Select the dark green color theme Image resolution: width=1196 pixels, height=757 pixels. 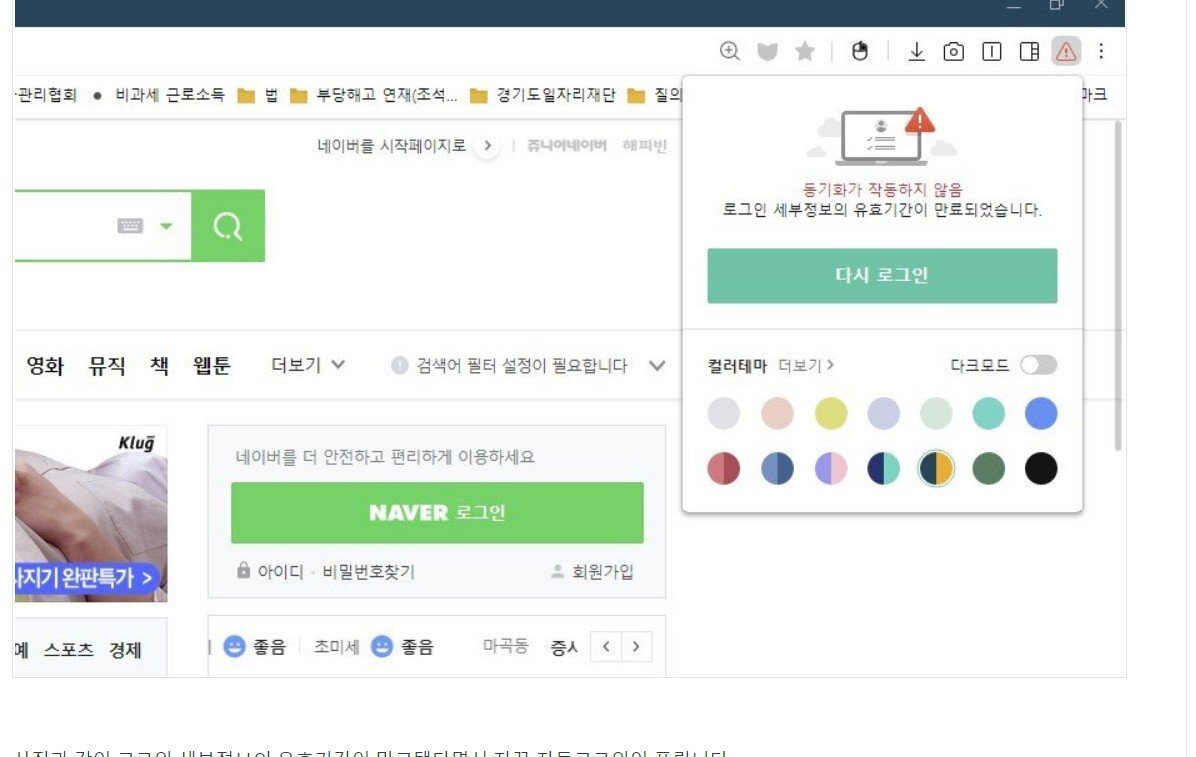[x=989, y=469]
